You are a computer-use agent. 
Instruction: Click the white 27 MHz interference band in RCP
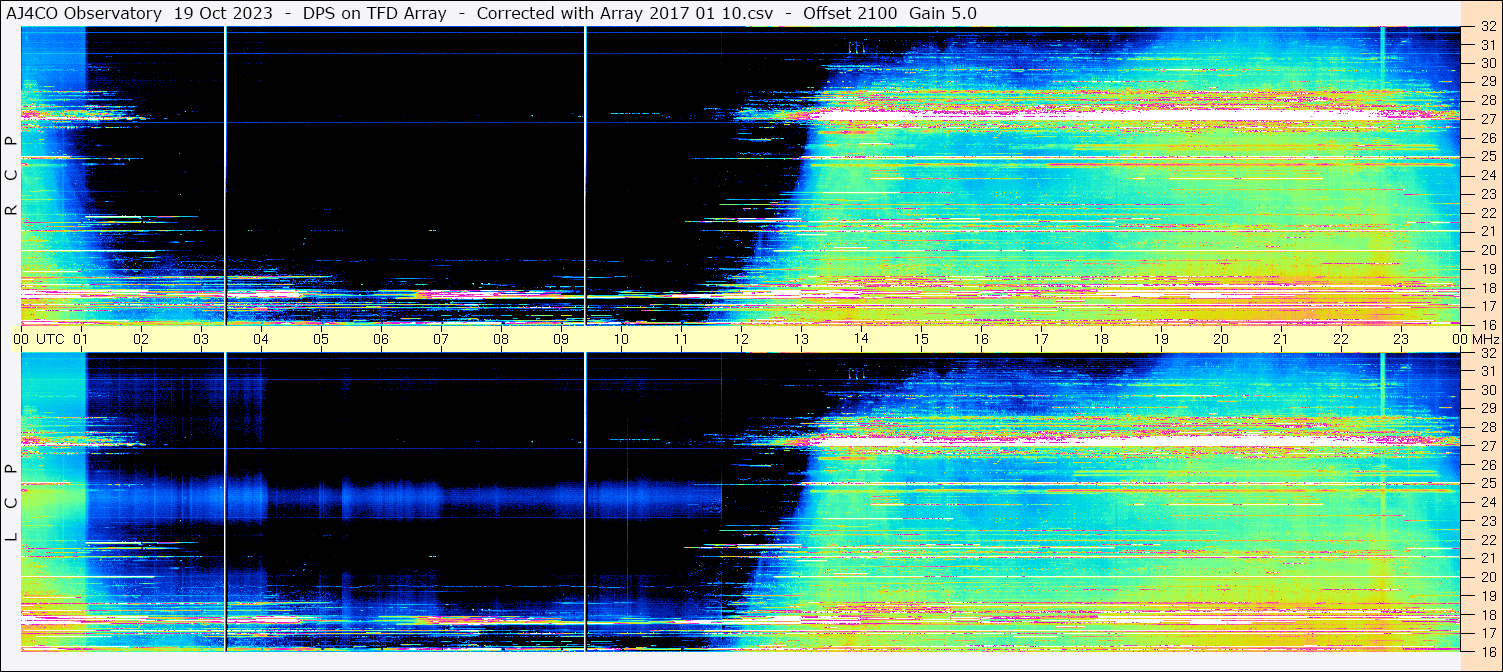(x=1100, y=116)
